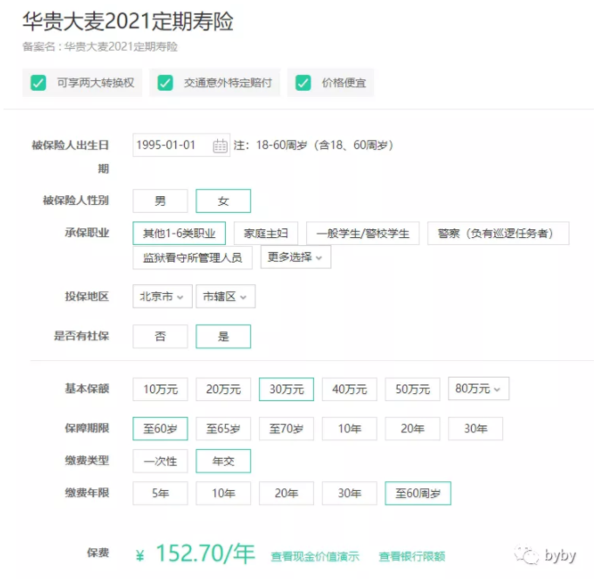Click the title 华贵大麦2021定期寿险
The height and width of the screenshot is (579, 600).
(128, 21)
